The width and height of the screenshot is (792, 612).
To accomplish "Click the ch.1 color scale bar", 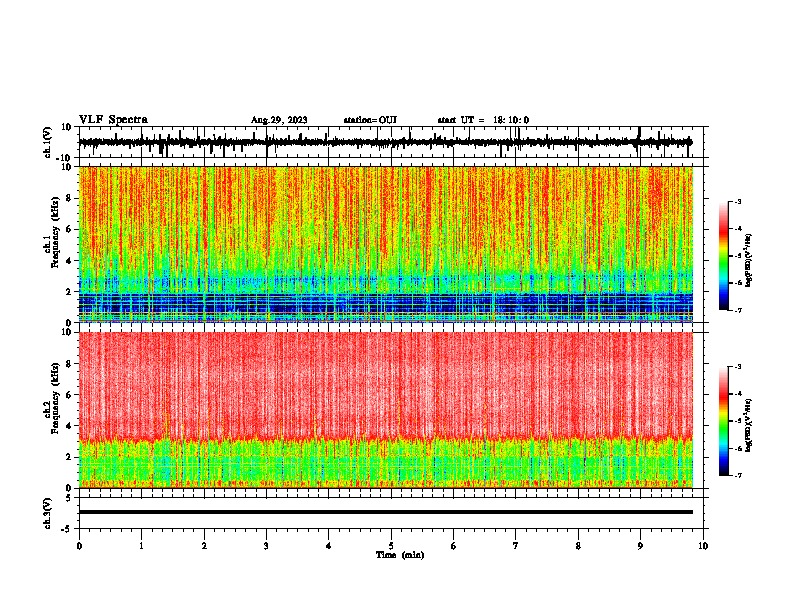I will [x=723, y=256].
